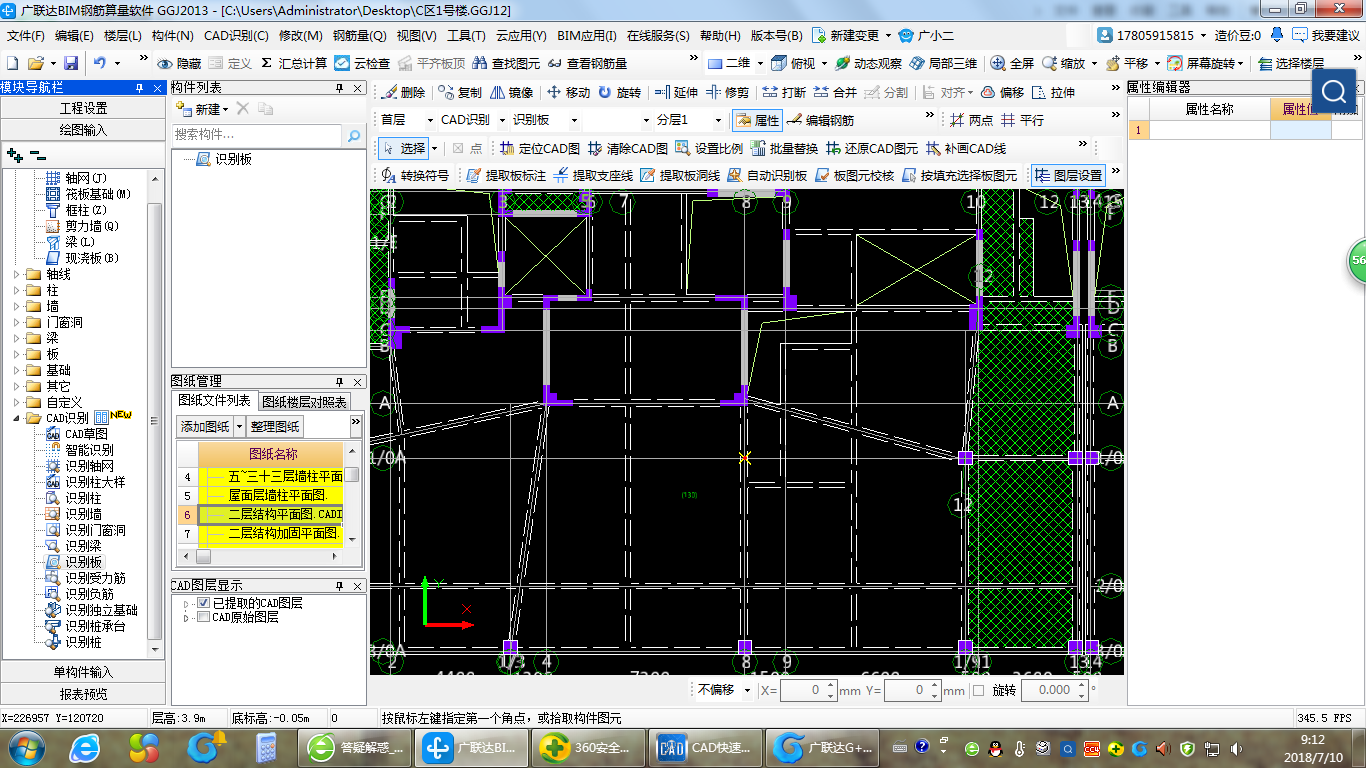Switch to 图纸楼层对照表 tab
The image size is (1366, 768).
point(304,402)
